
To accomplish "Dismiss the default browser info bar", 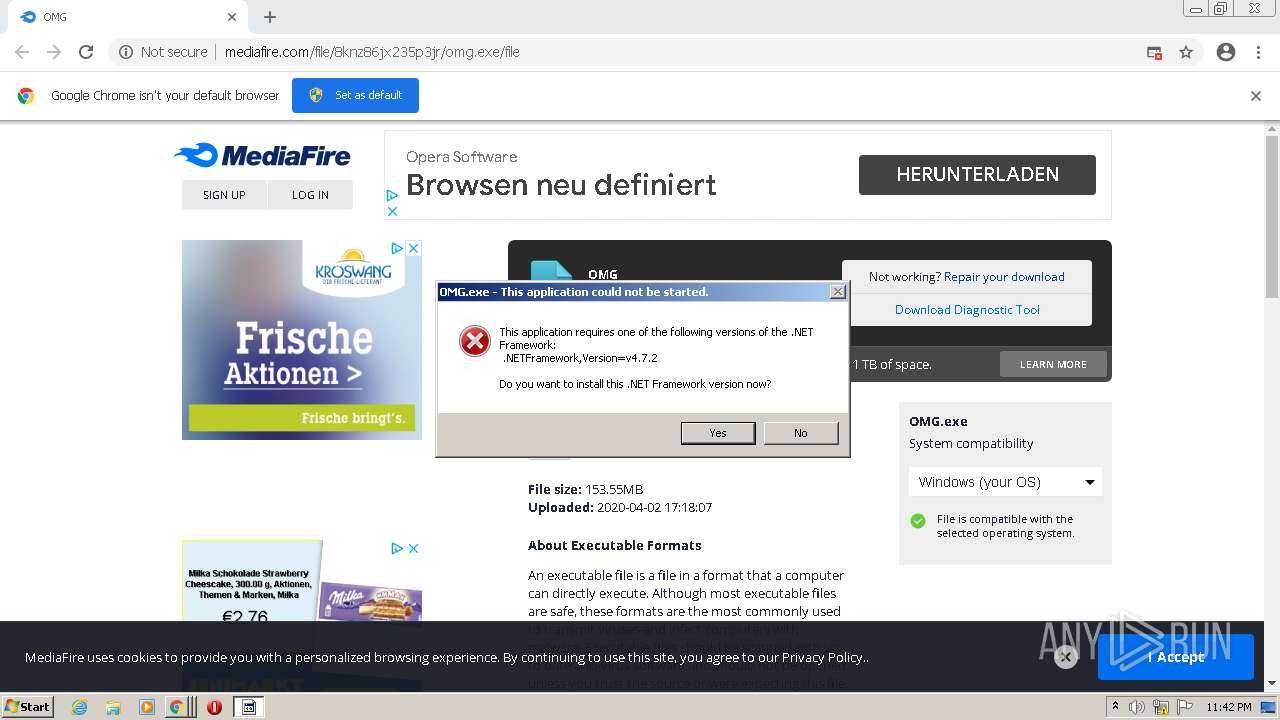I will (x=1256, y=96).
